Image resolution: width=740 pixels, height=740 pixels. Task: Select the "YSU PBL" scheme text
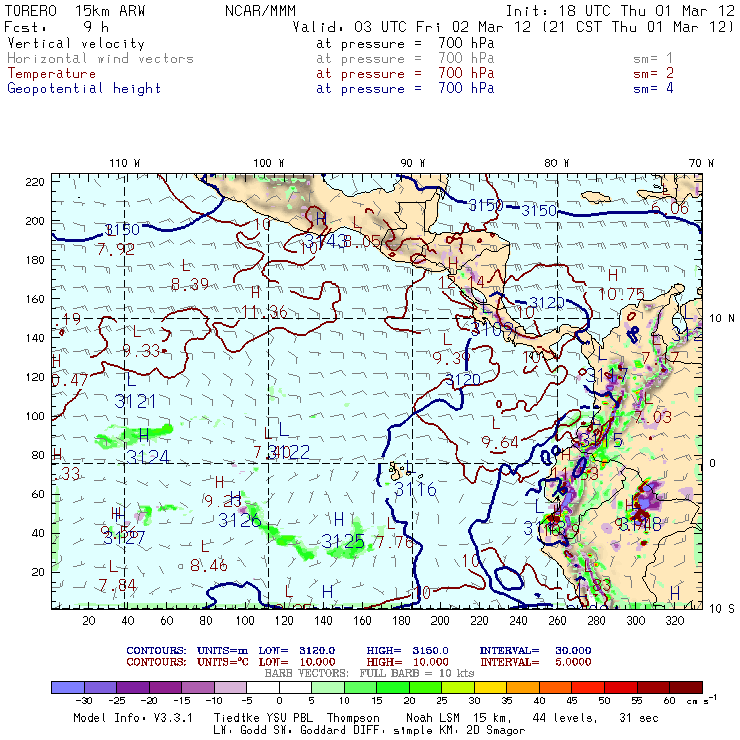point(289,718)
